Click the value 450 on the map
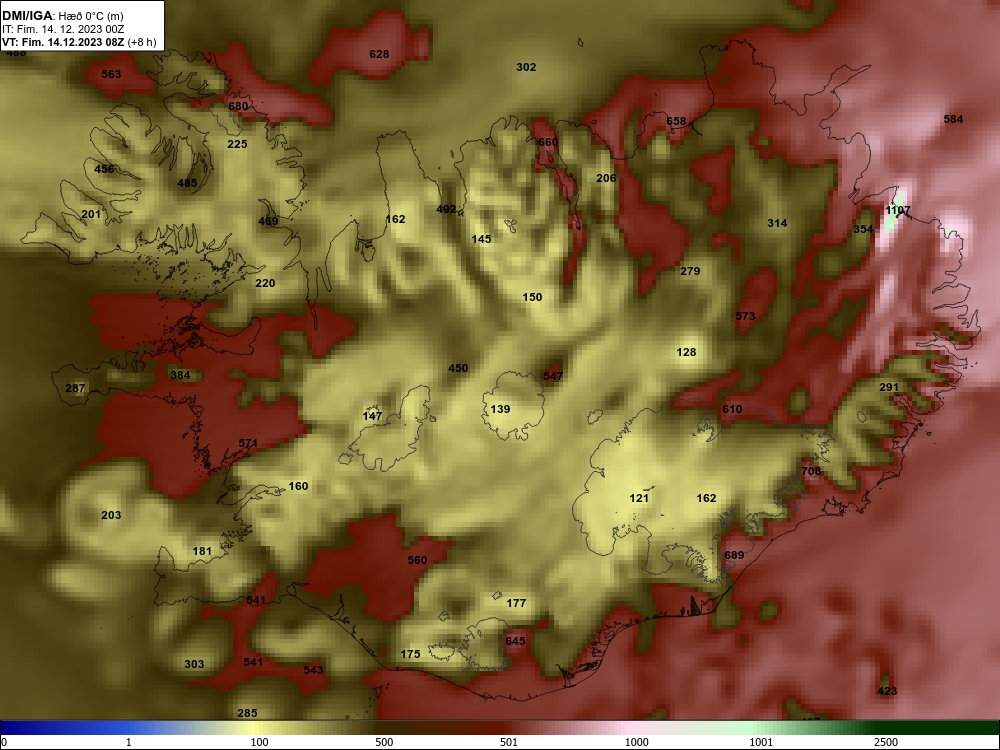This screenshot has height=750, width=1000. coord(458,368)
